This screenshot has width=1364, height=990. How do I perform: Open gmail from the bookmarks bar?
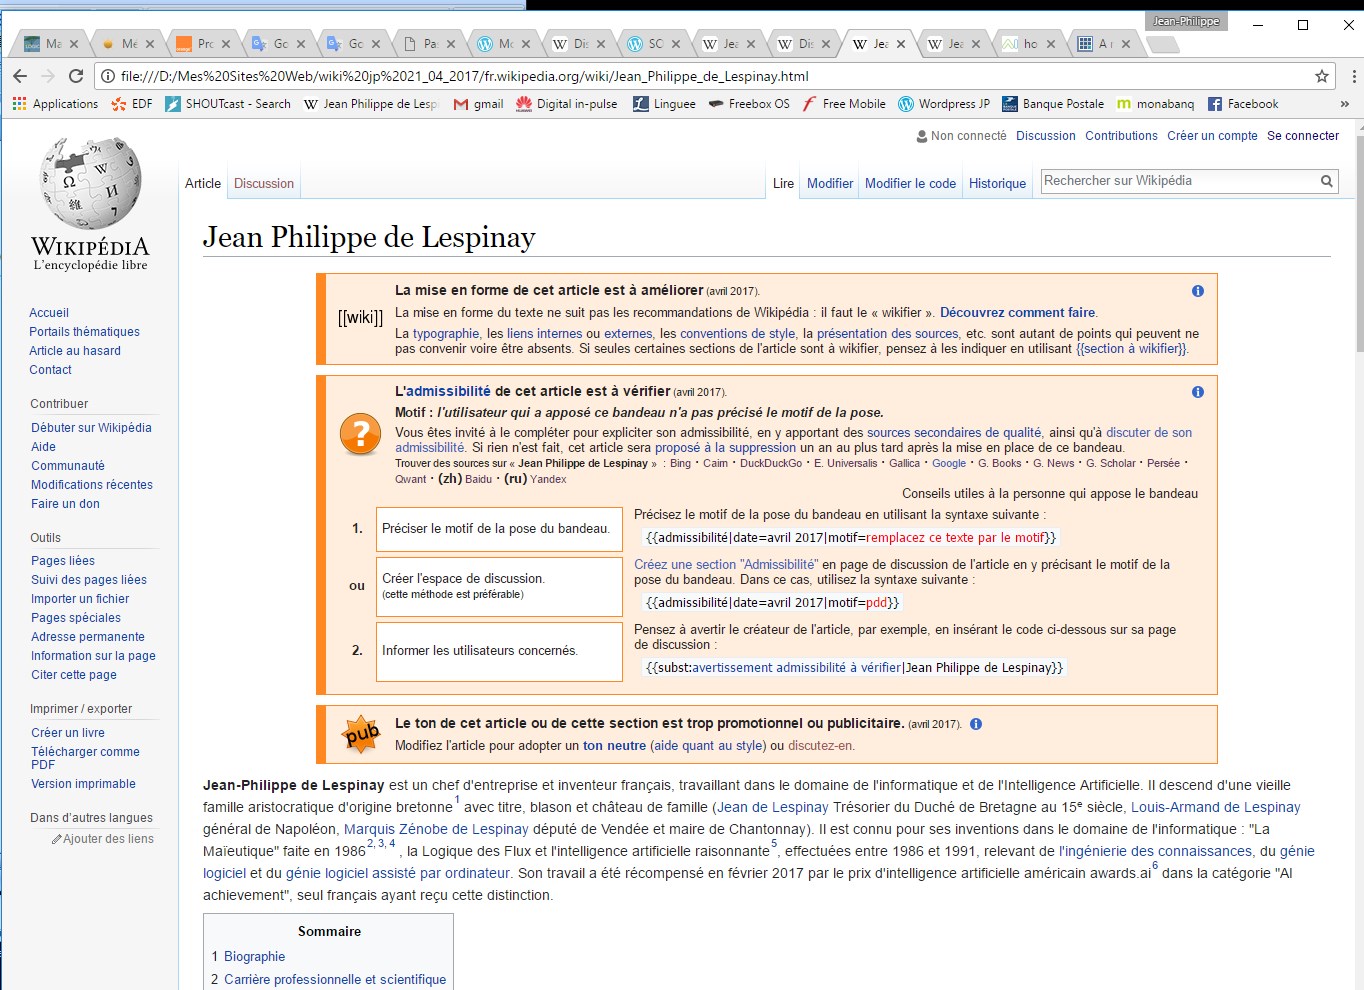pos(478,103)
